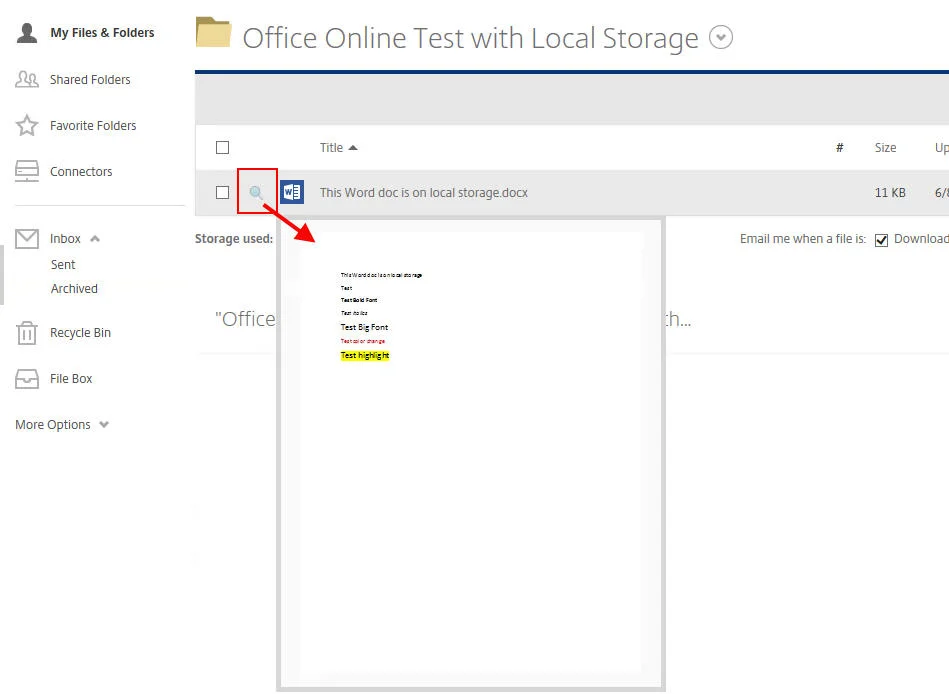Sort by the # column
The image size is (949, 694).
coord(839,148)
